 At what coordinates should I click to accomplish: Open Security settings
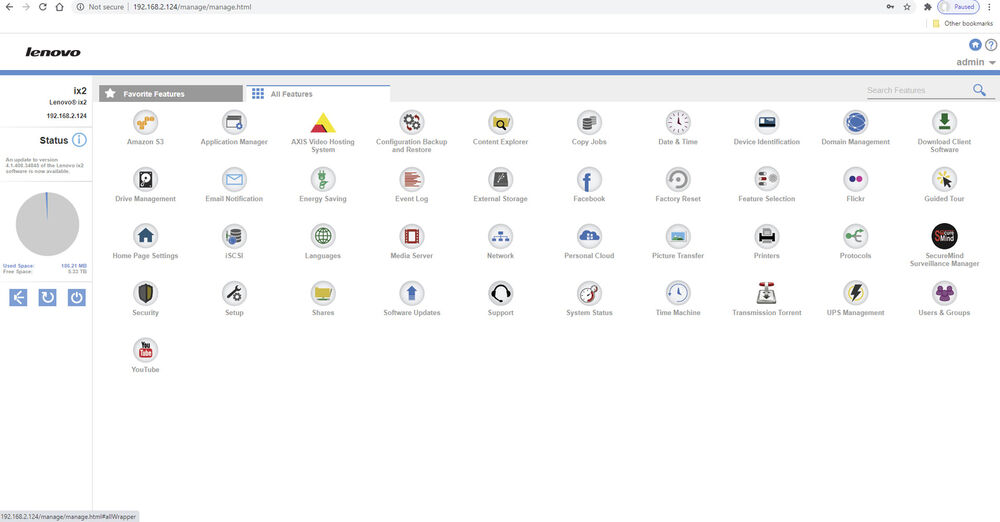(x=145, y=294)
